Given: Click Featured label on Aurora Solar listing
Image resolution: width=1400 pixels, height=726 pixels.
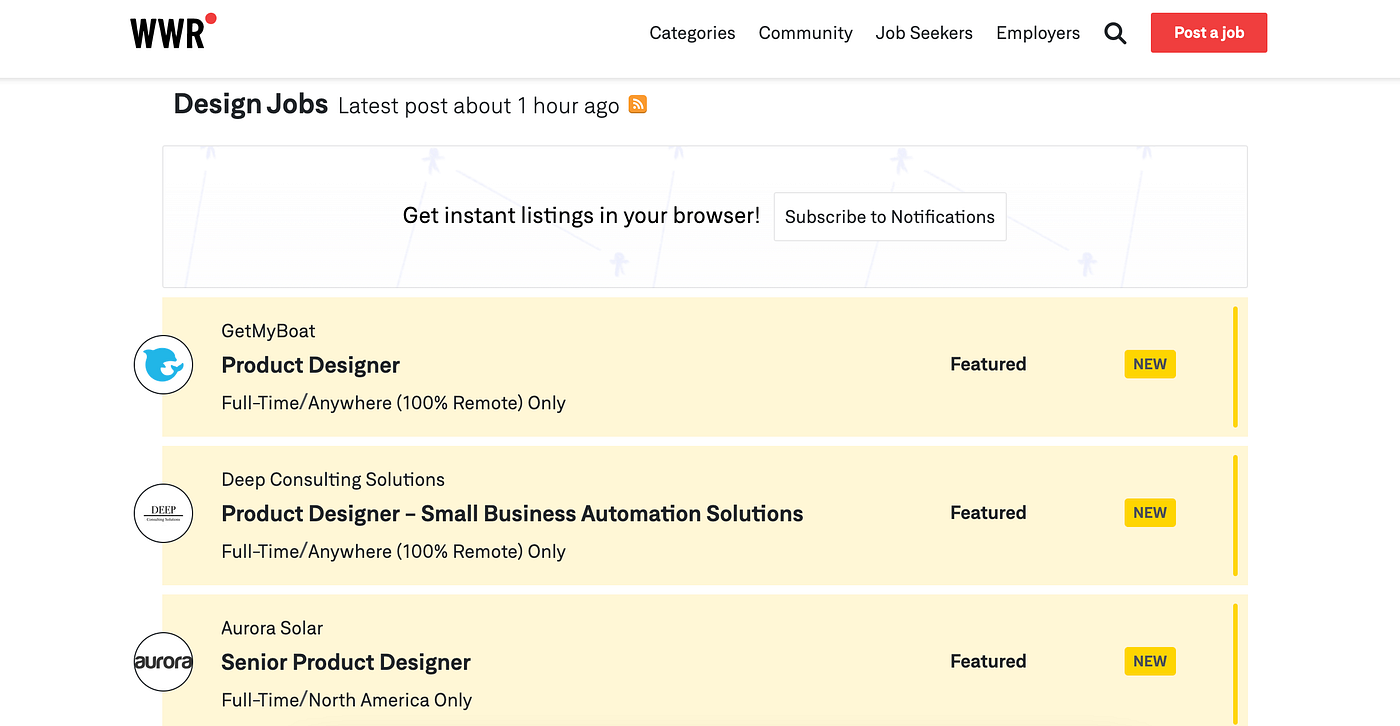Looking at the screenshot, I should pos(988,661).
